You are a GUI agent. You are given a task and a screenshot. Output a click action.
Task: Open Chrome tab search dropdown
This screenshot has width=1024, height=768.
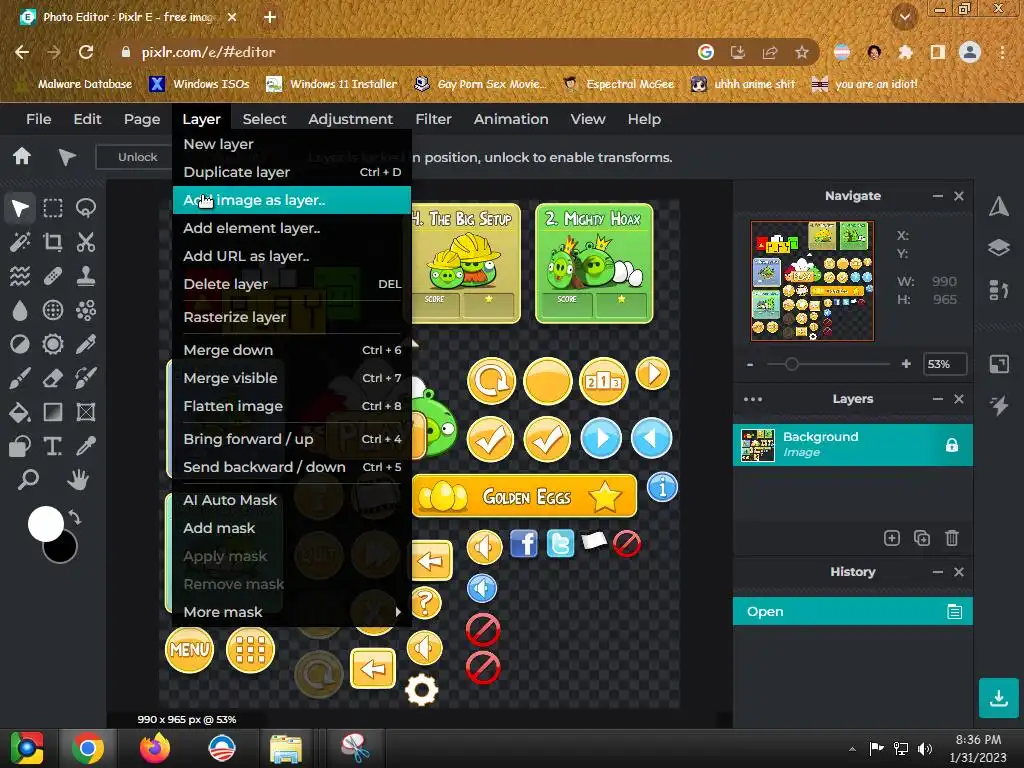pyautogui.click(x=904, y=17)
